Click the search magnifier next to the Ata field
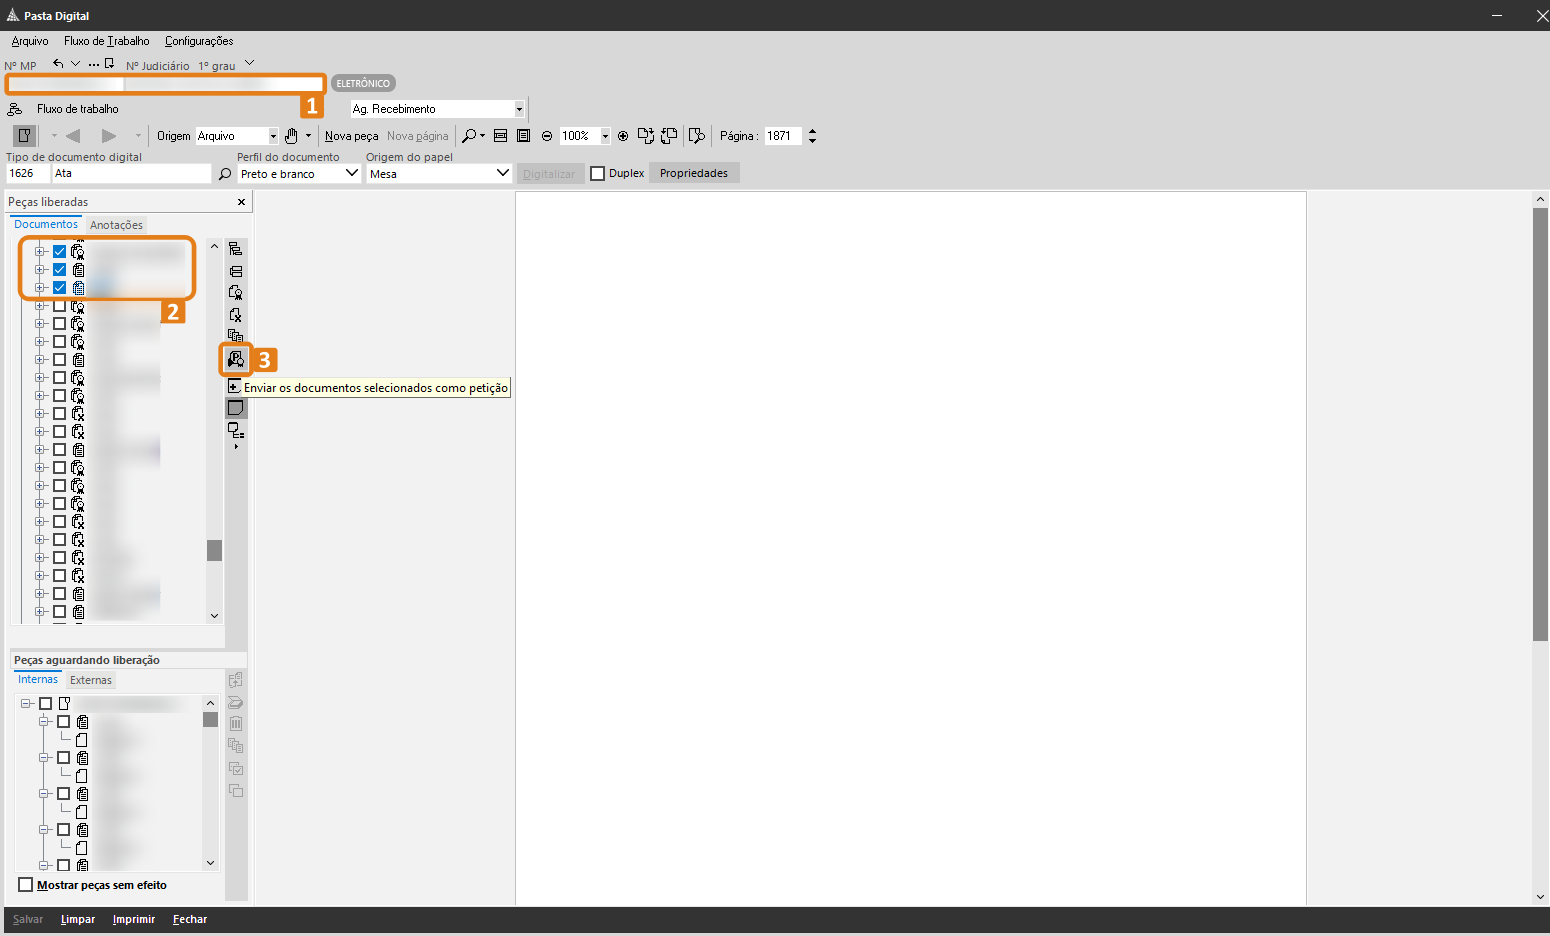 [x=225, y=174]
